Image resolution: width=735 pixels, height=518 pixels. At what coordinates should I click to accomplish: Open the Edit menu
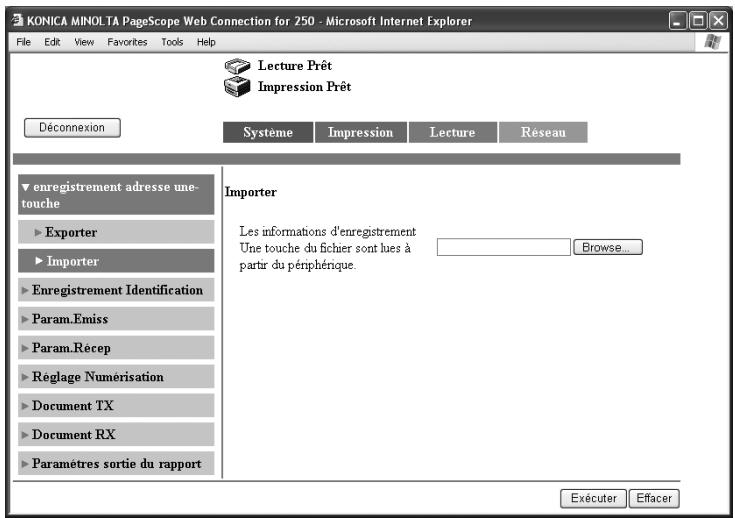(52, 42)
